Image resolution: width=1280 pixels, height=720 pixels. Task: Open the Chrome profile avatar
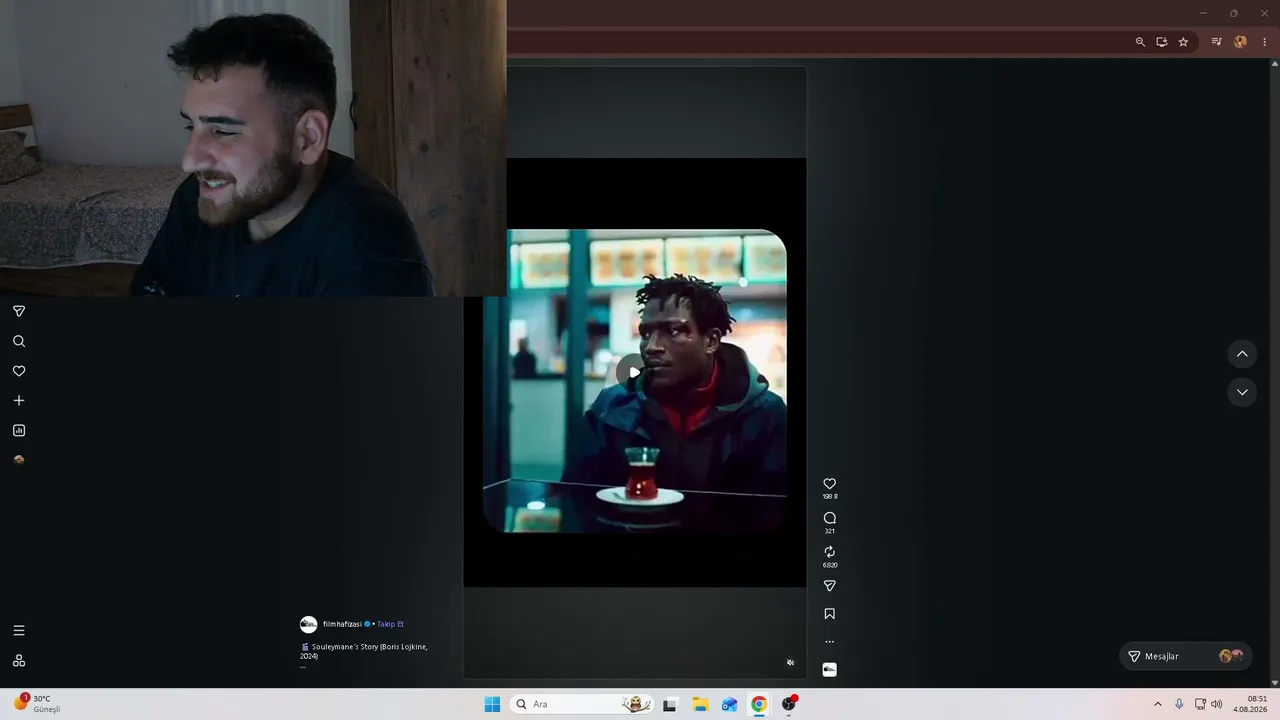(x=1241, y=42)
